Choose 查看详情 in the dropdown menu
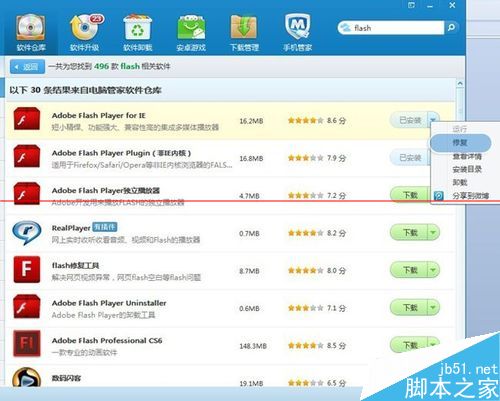 467,156
